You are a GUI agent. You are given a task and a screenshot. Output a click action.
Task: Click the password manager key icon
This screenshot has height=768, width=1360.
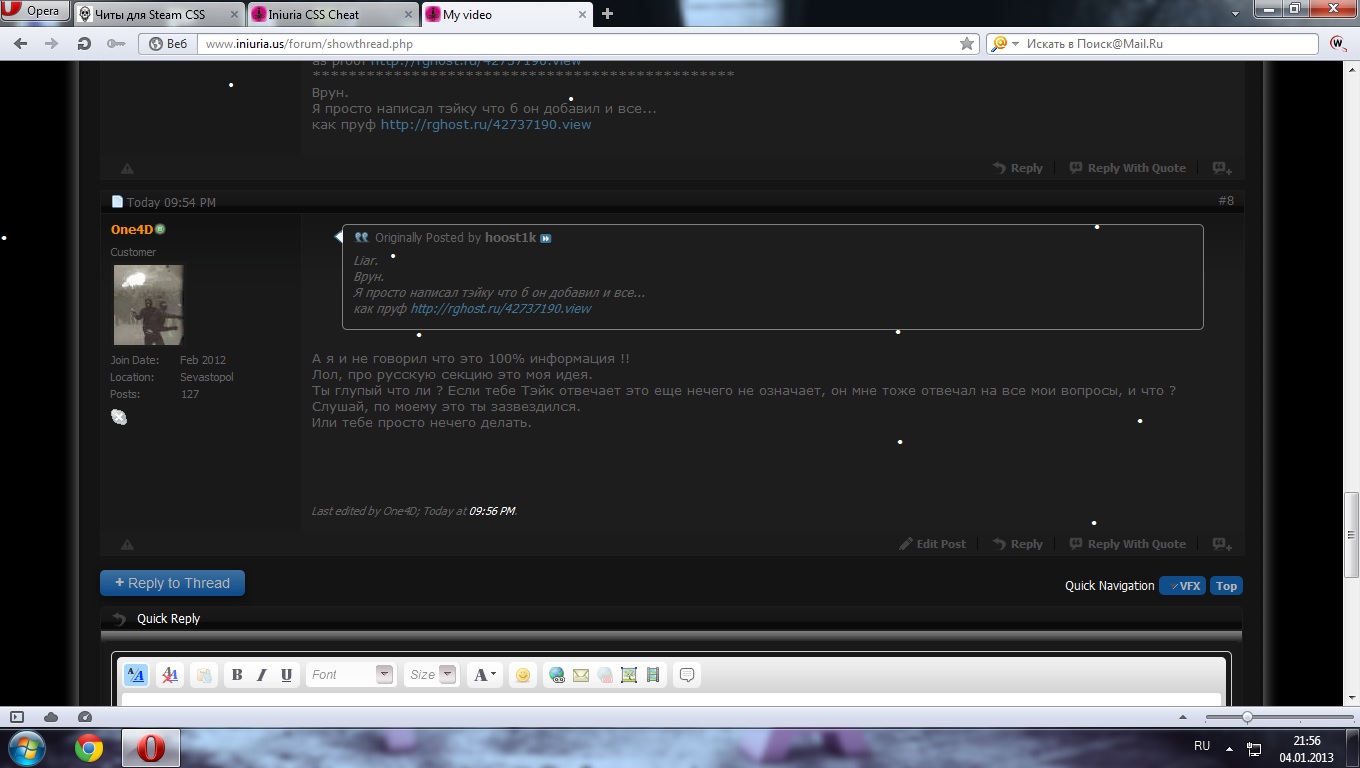[x=115, y=44]
